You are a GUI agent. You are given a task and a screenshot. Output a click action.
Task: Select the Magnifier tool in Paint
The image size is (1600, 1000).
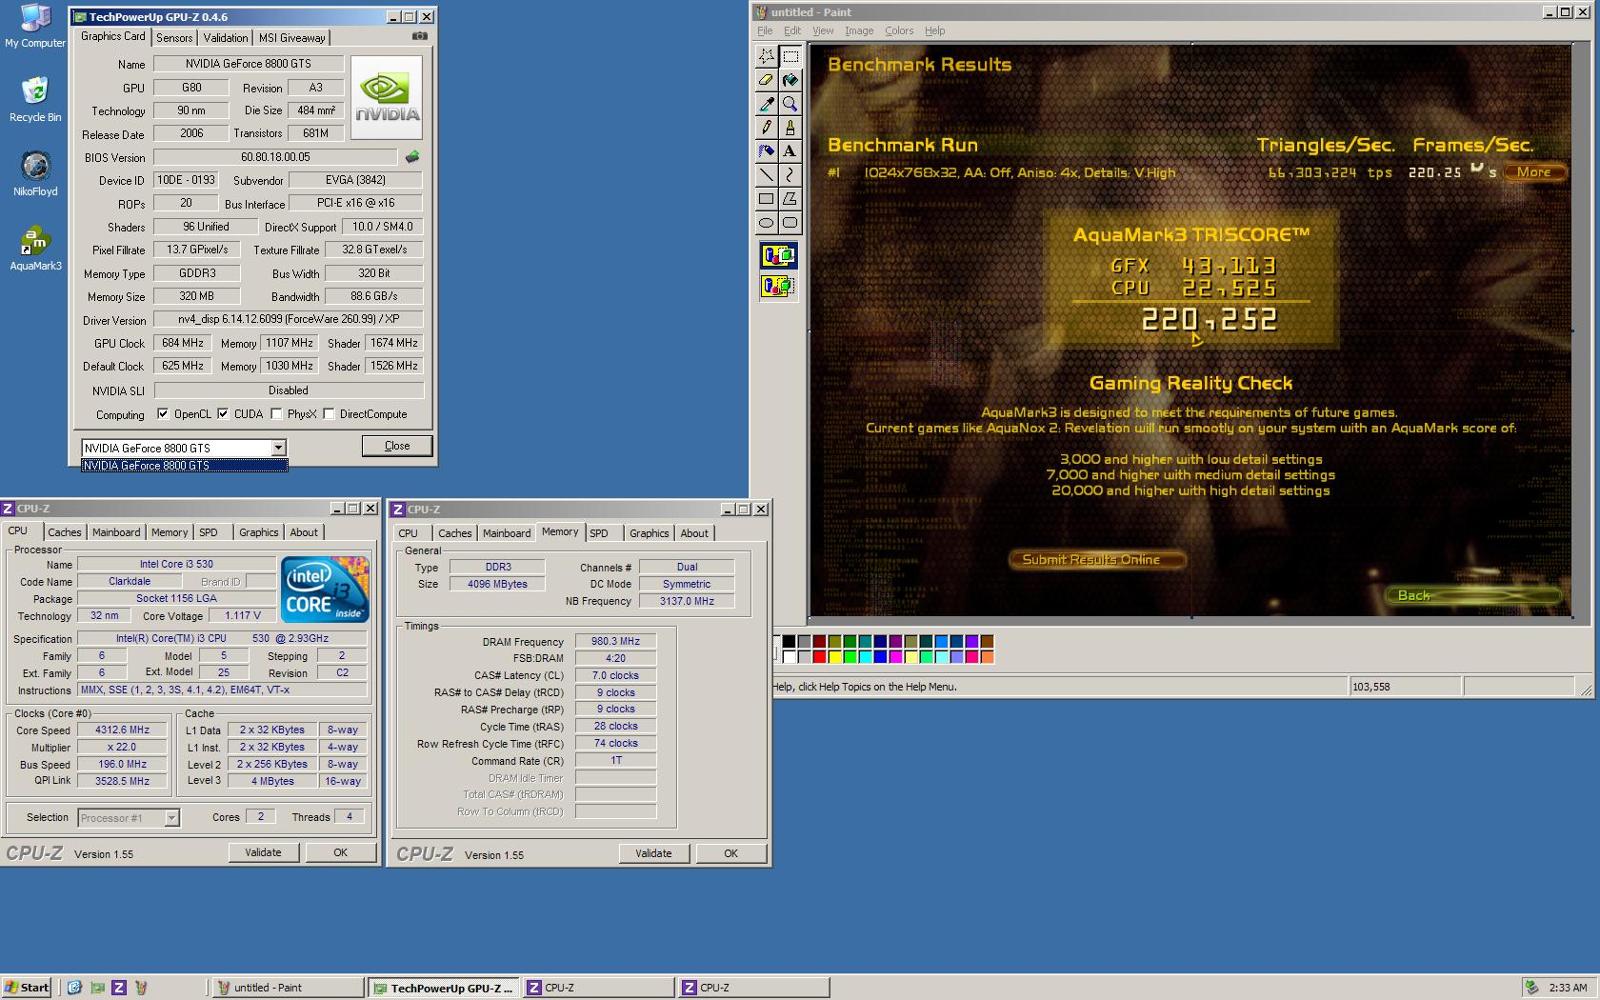click(790, 104)
